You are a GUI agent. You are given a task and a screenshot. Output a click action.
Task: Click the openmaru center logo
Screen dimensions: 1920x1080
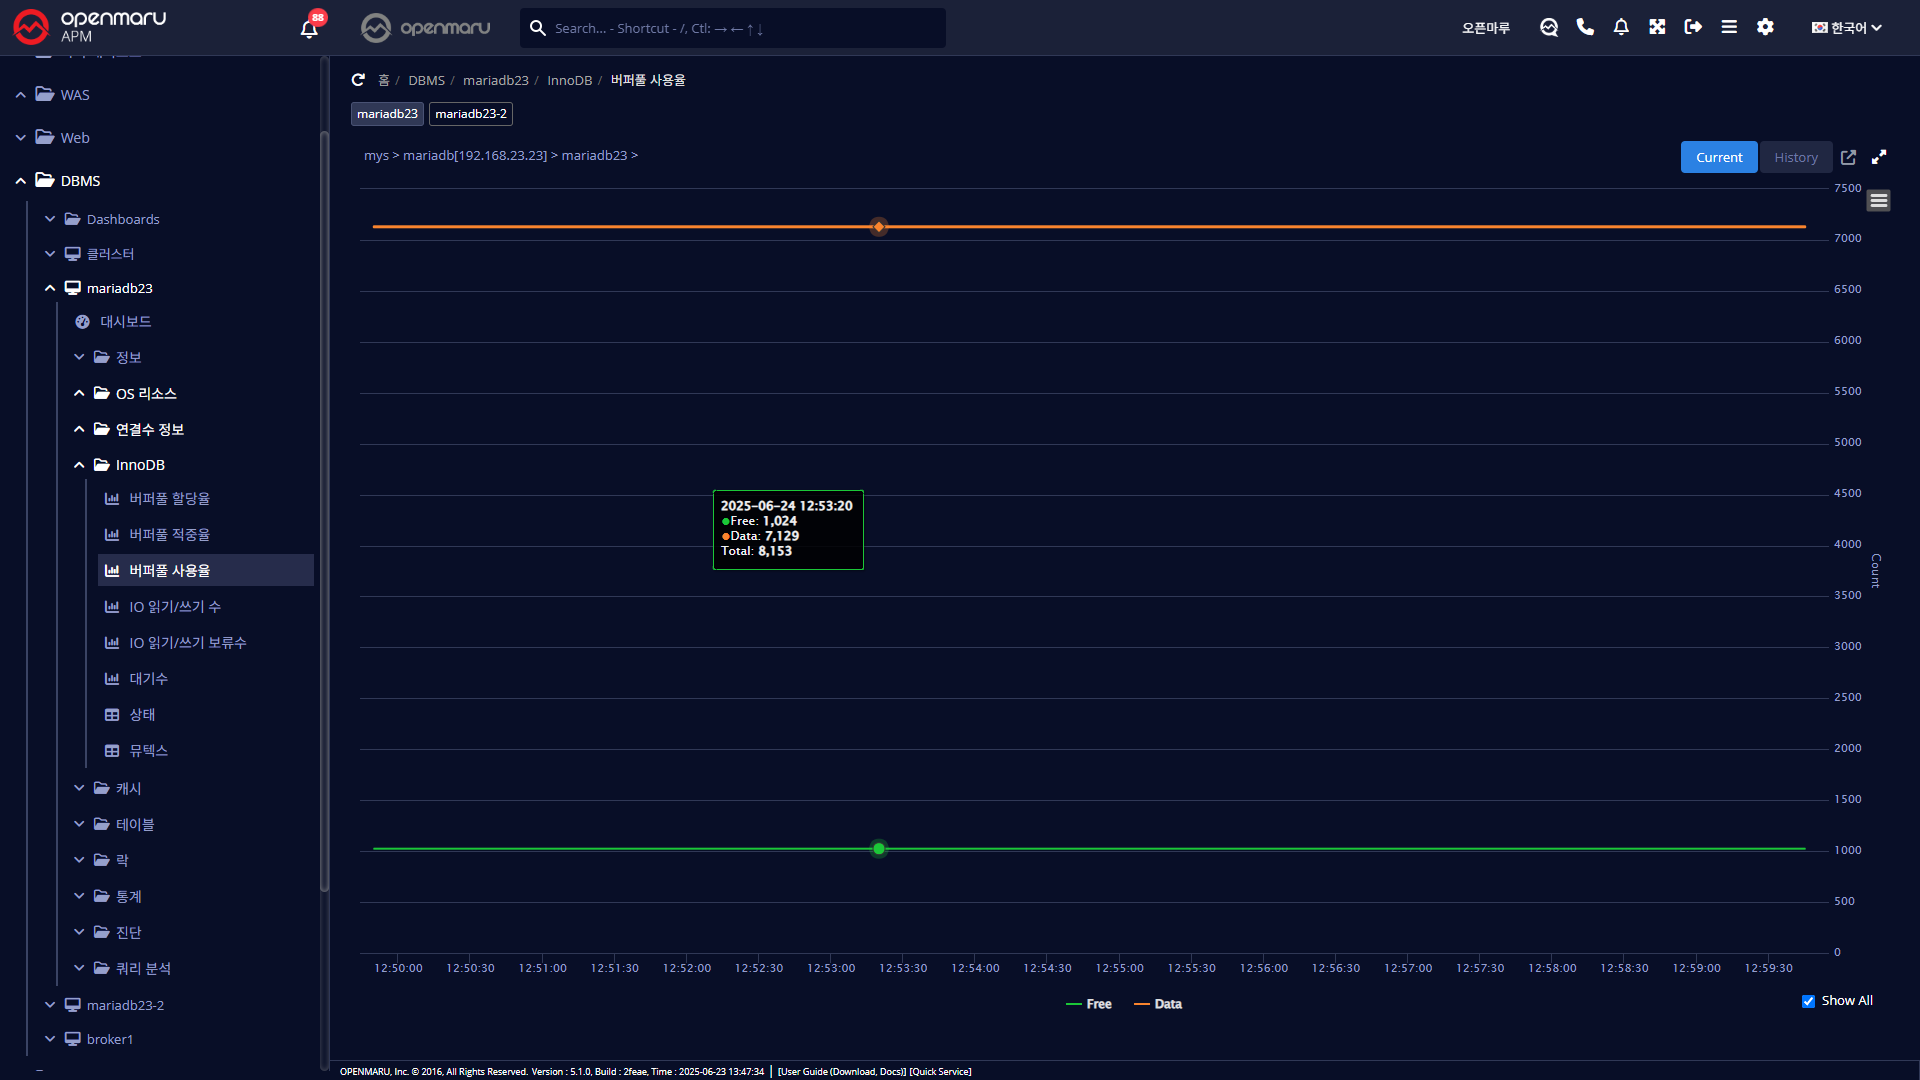point(426,28)
